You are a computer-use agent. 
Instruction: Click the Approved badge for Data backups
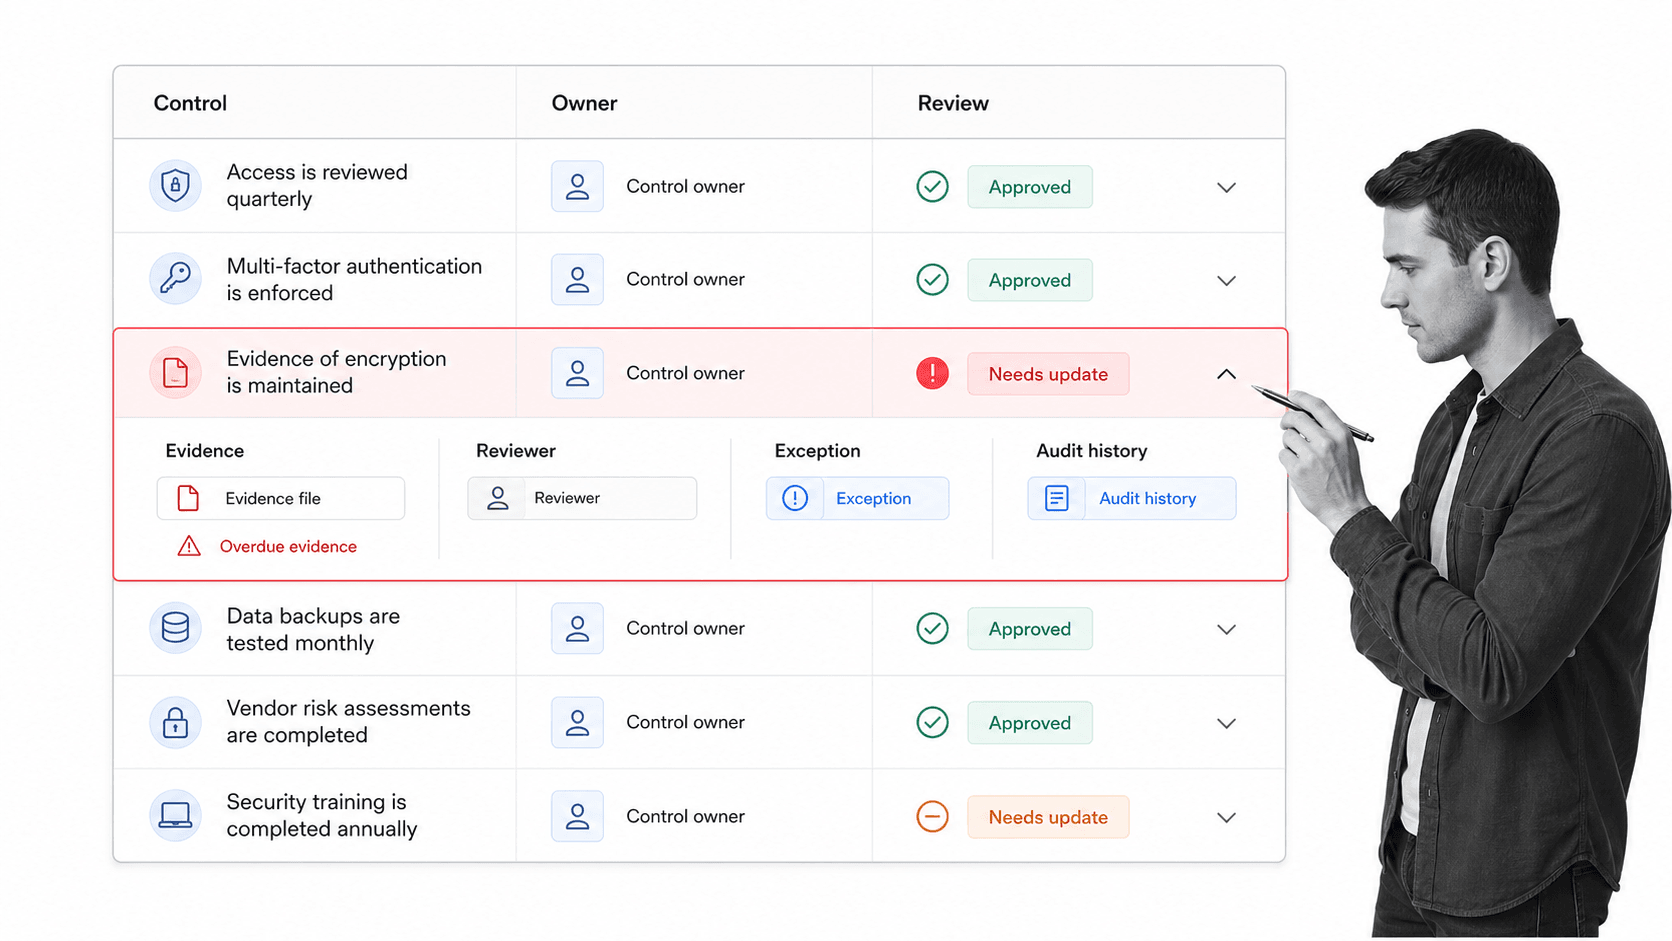pyautogui.click(x=1030, y=629)
